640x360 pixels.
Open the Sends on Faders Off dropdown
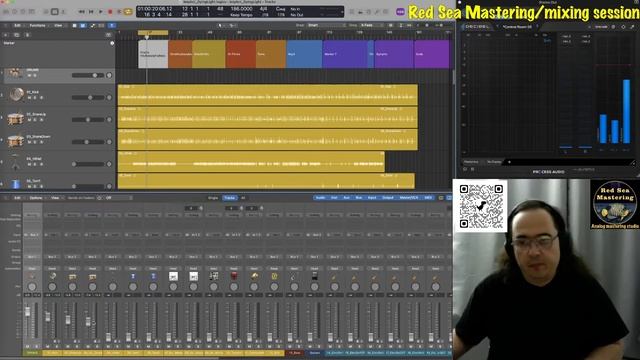click(118, 198)
